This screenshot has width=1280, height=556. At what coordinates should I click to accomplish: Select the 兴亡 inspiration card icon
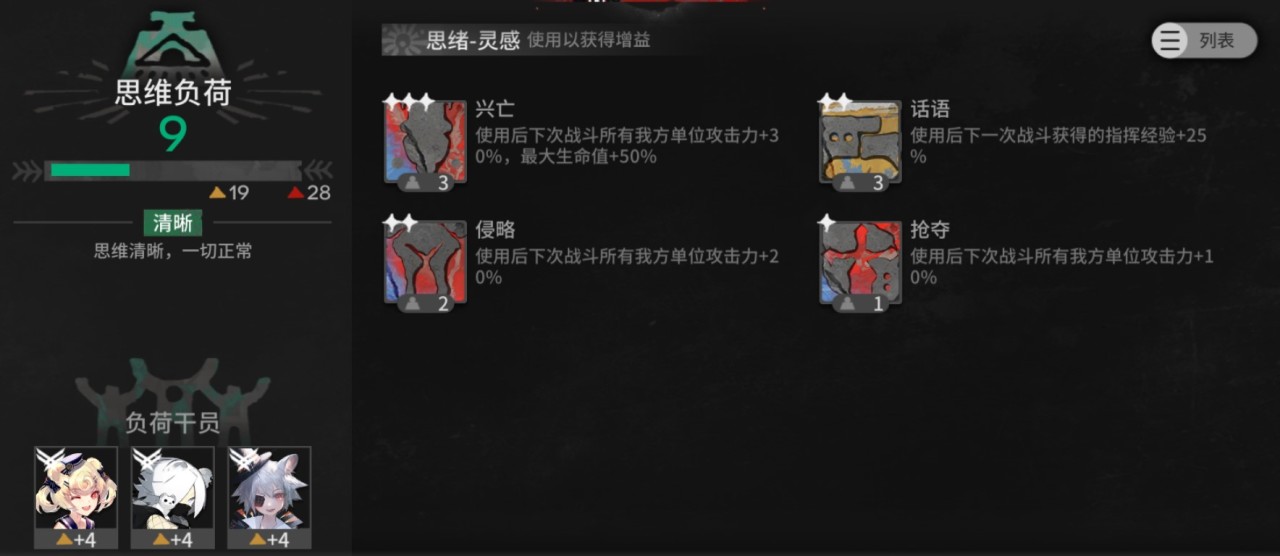[425, 142]
